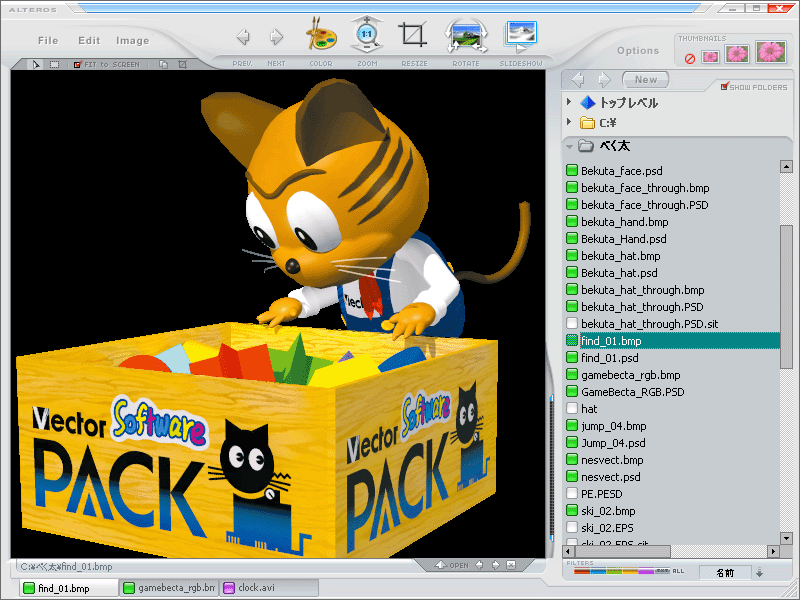
Task: Navigate forward in the folder browser panel
Action: 604,80
